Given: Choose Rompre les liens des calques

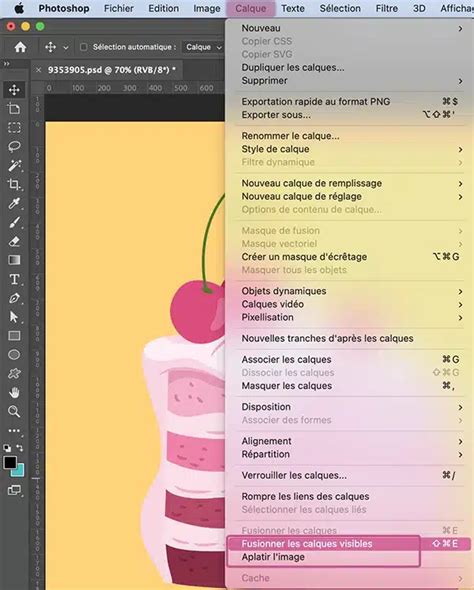Looking at the screenshot, I should click(x=305, y=497).
